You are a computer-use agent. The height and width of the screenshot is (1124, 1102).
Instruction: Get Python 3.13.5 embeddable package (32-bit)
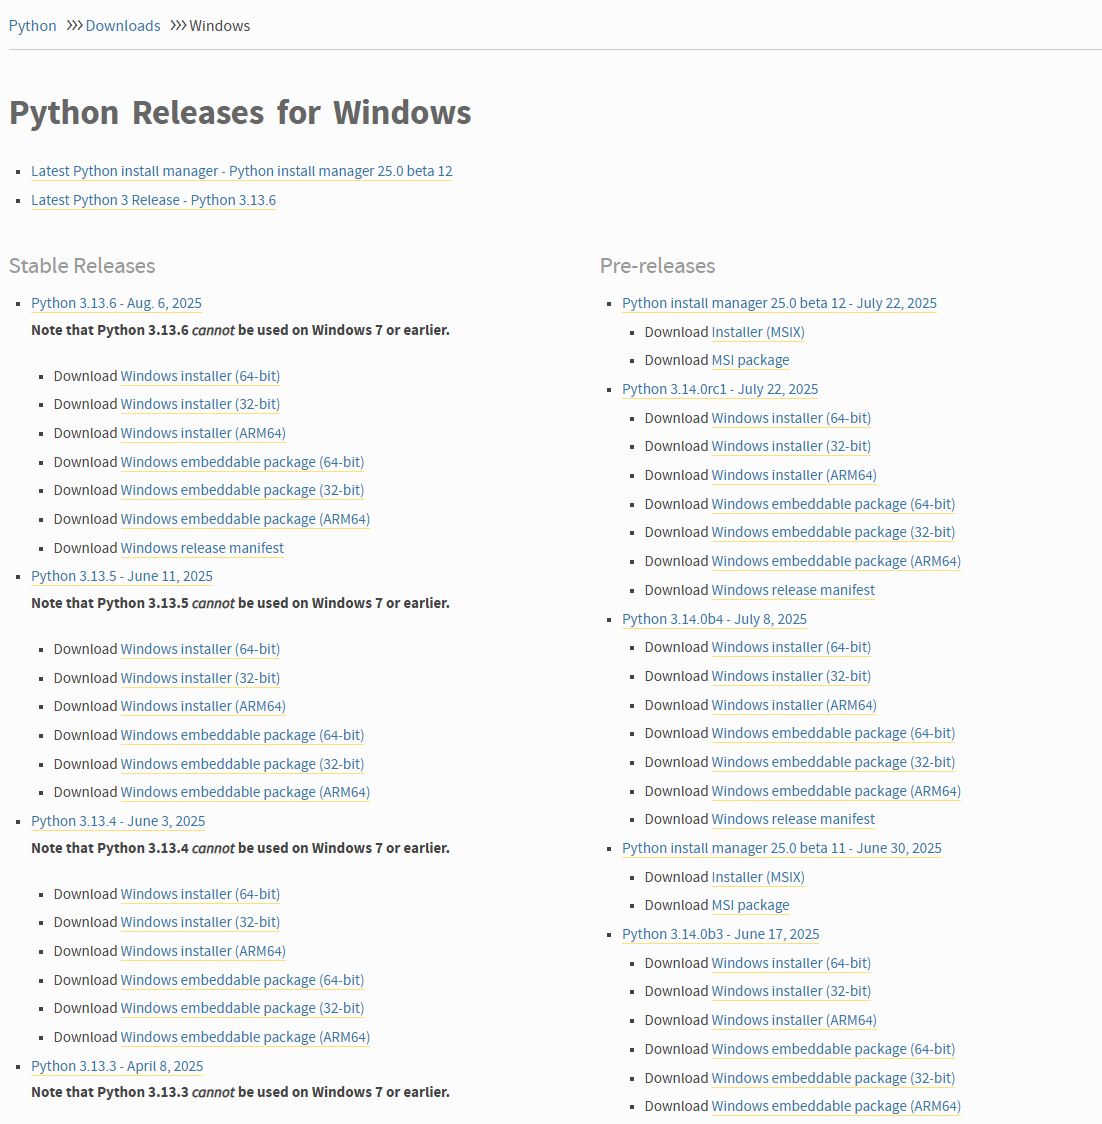pos(242,764)
